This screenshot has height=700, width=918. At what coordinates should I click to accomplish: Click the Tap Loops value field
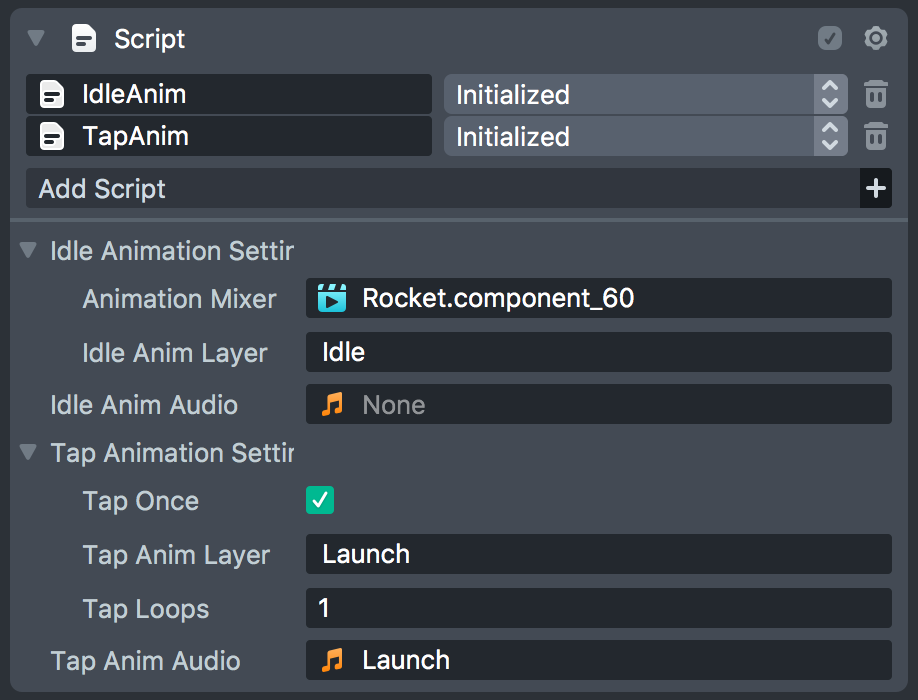(x=598, y=608)
